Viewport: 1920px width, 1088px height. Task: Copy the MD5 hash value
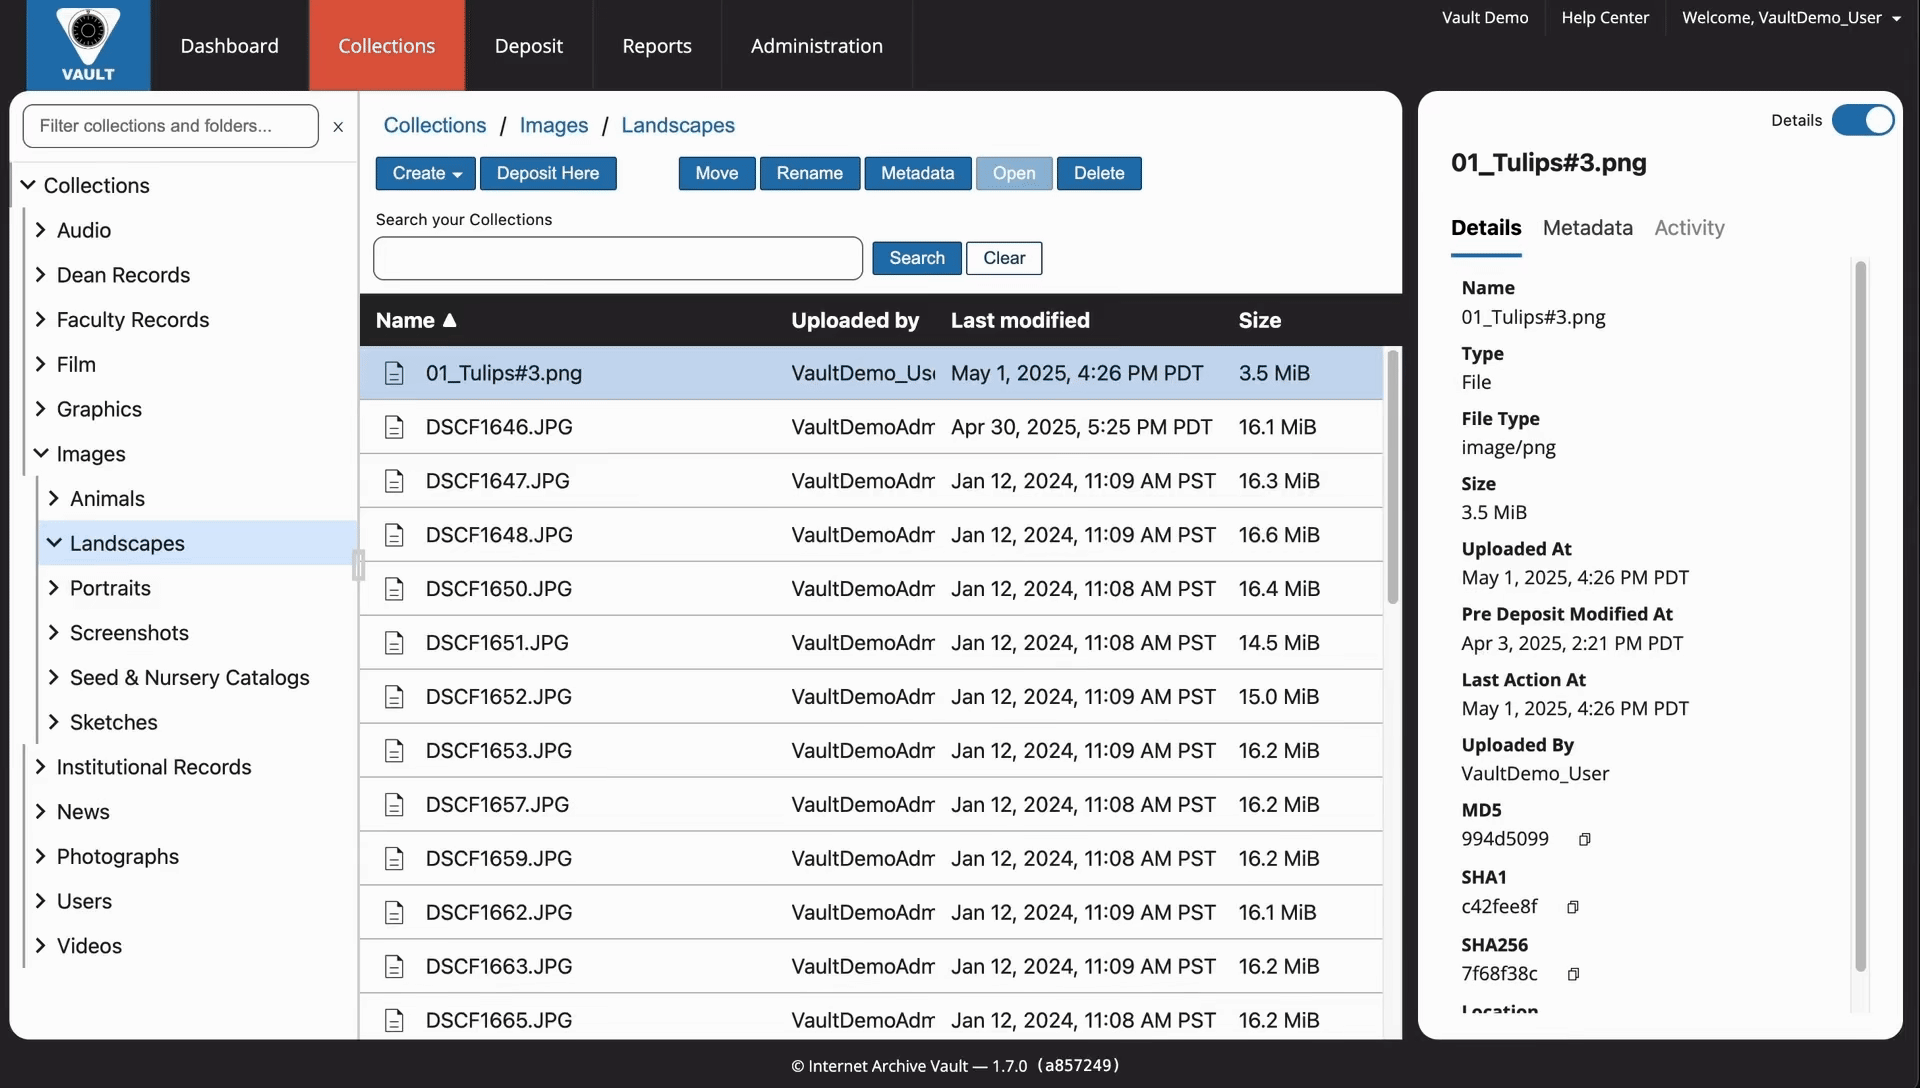(x=1584, y=840)
